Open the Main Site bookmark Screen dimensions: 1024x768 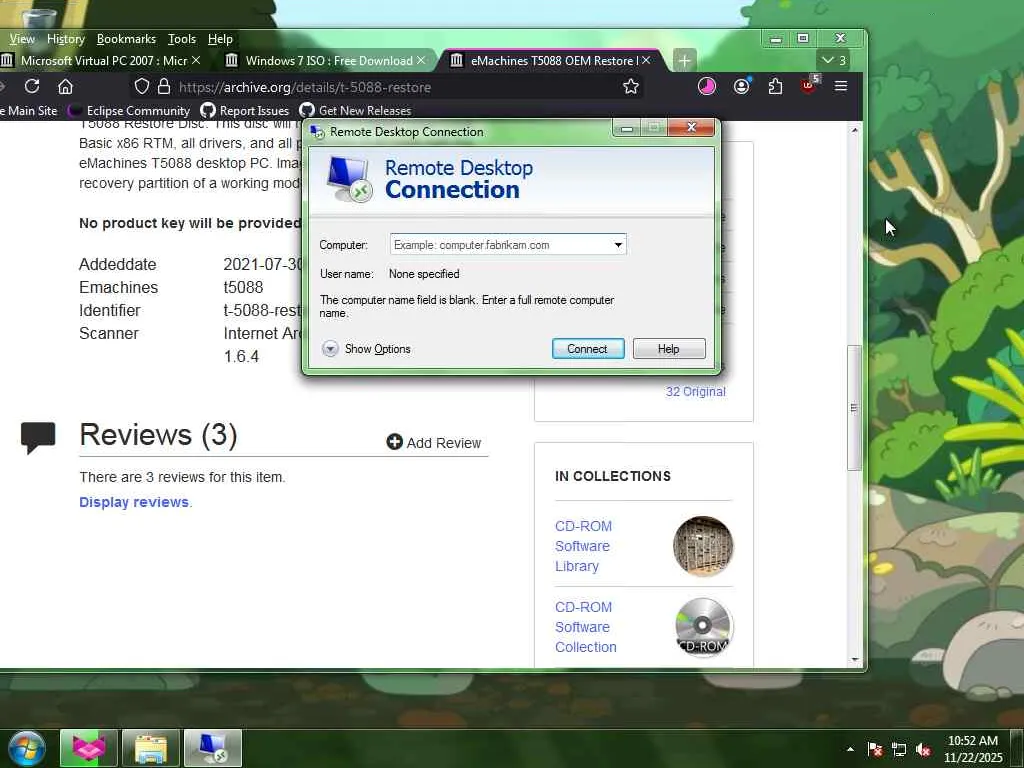pos(29,110)
